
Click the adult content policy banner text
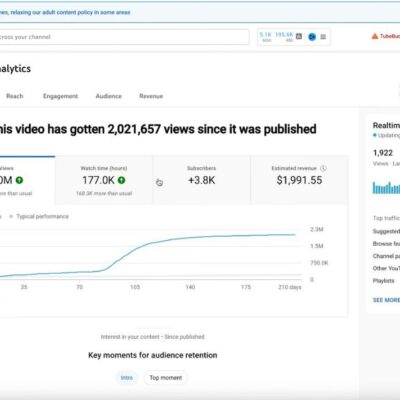click(65, 12)
